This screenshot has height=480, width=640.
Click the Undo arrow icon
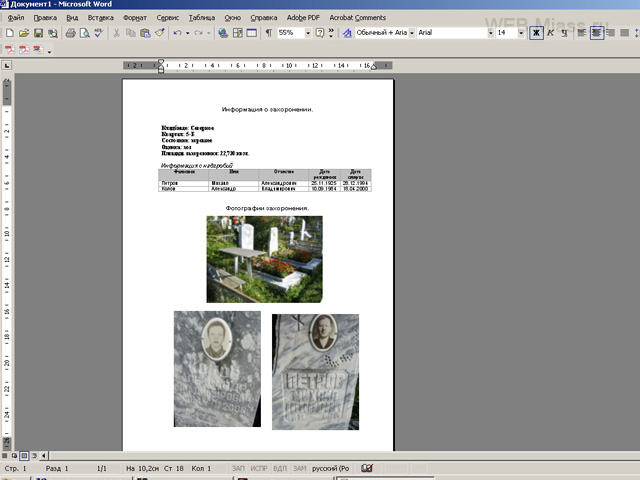tap(176, 33)
